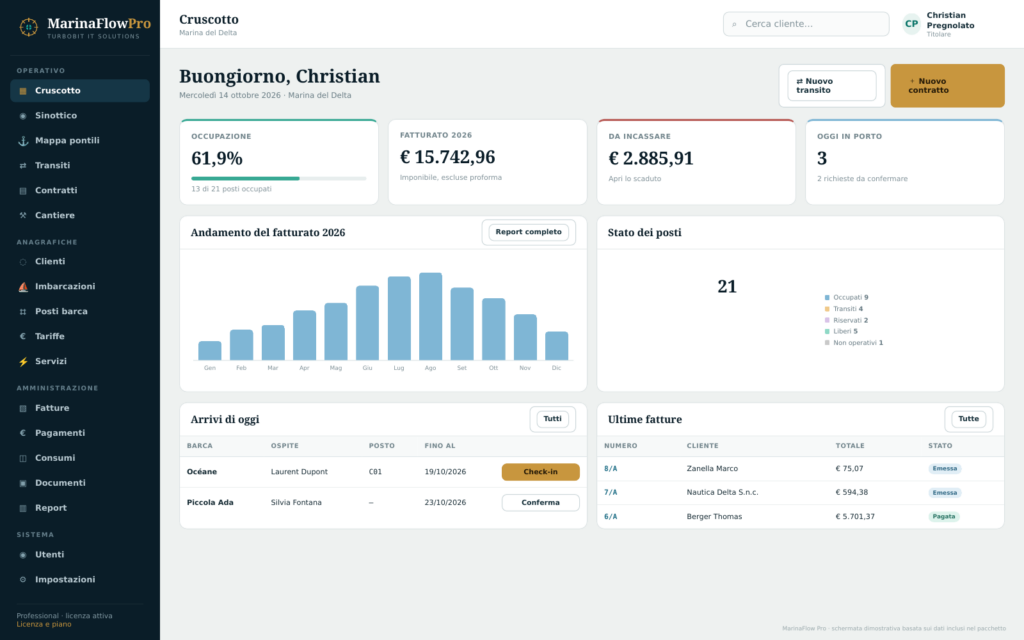Click the lightning icon for Servizi

tap(23, 361)
